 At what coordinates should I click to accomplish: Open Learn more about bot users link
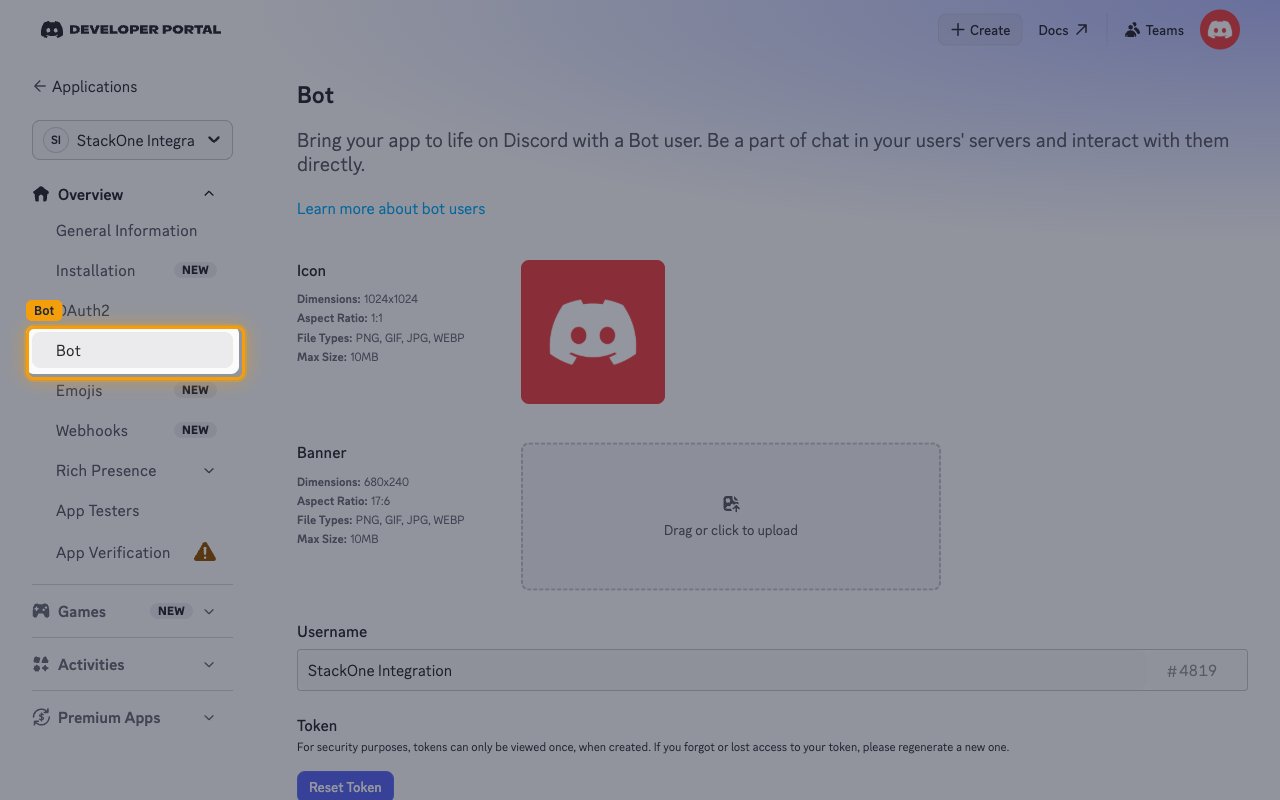[391, 208]
